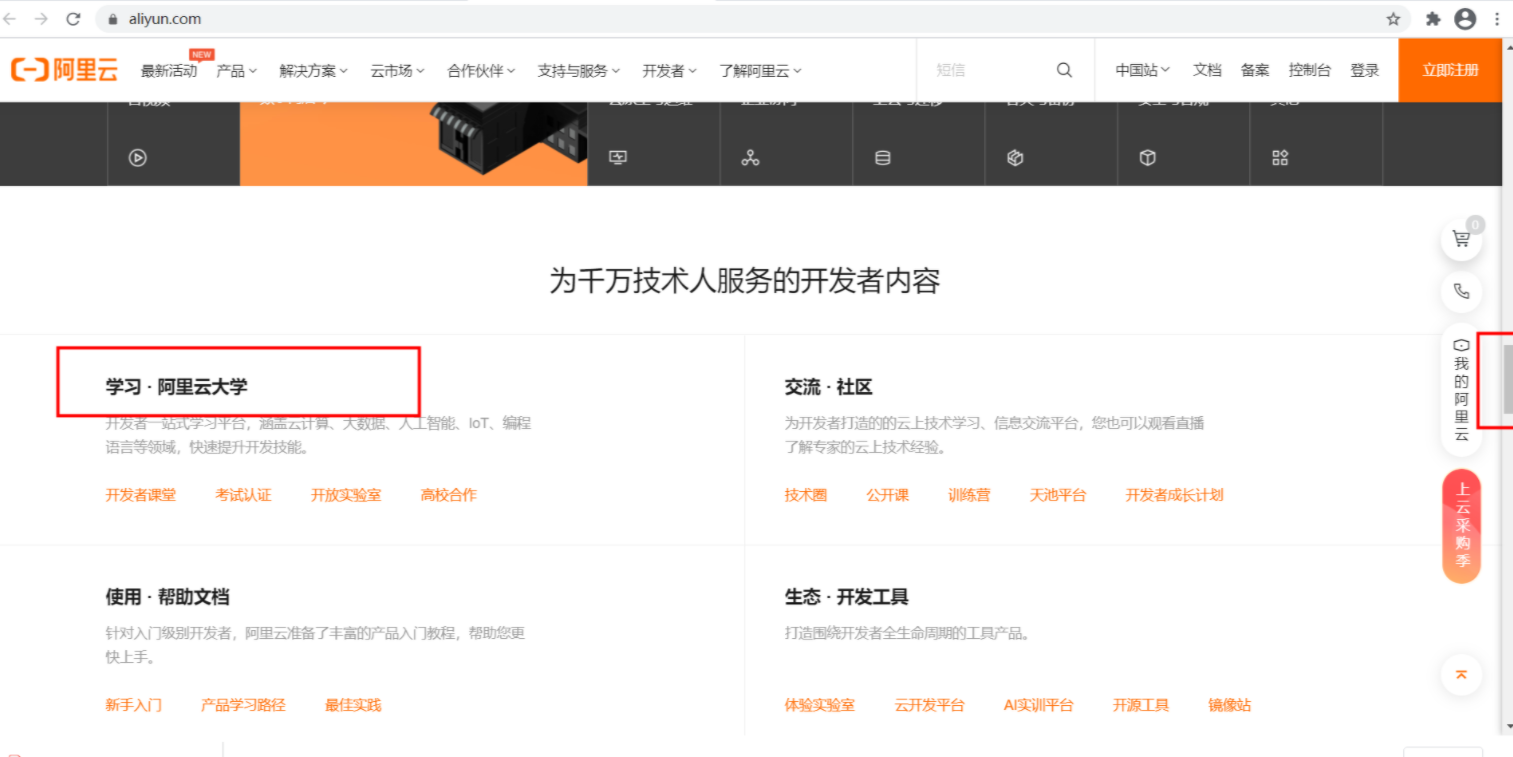This screenshot has width=1513, height=757.
Task: Open the 开发者成长计划 link
Action: point(1174,495)
